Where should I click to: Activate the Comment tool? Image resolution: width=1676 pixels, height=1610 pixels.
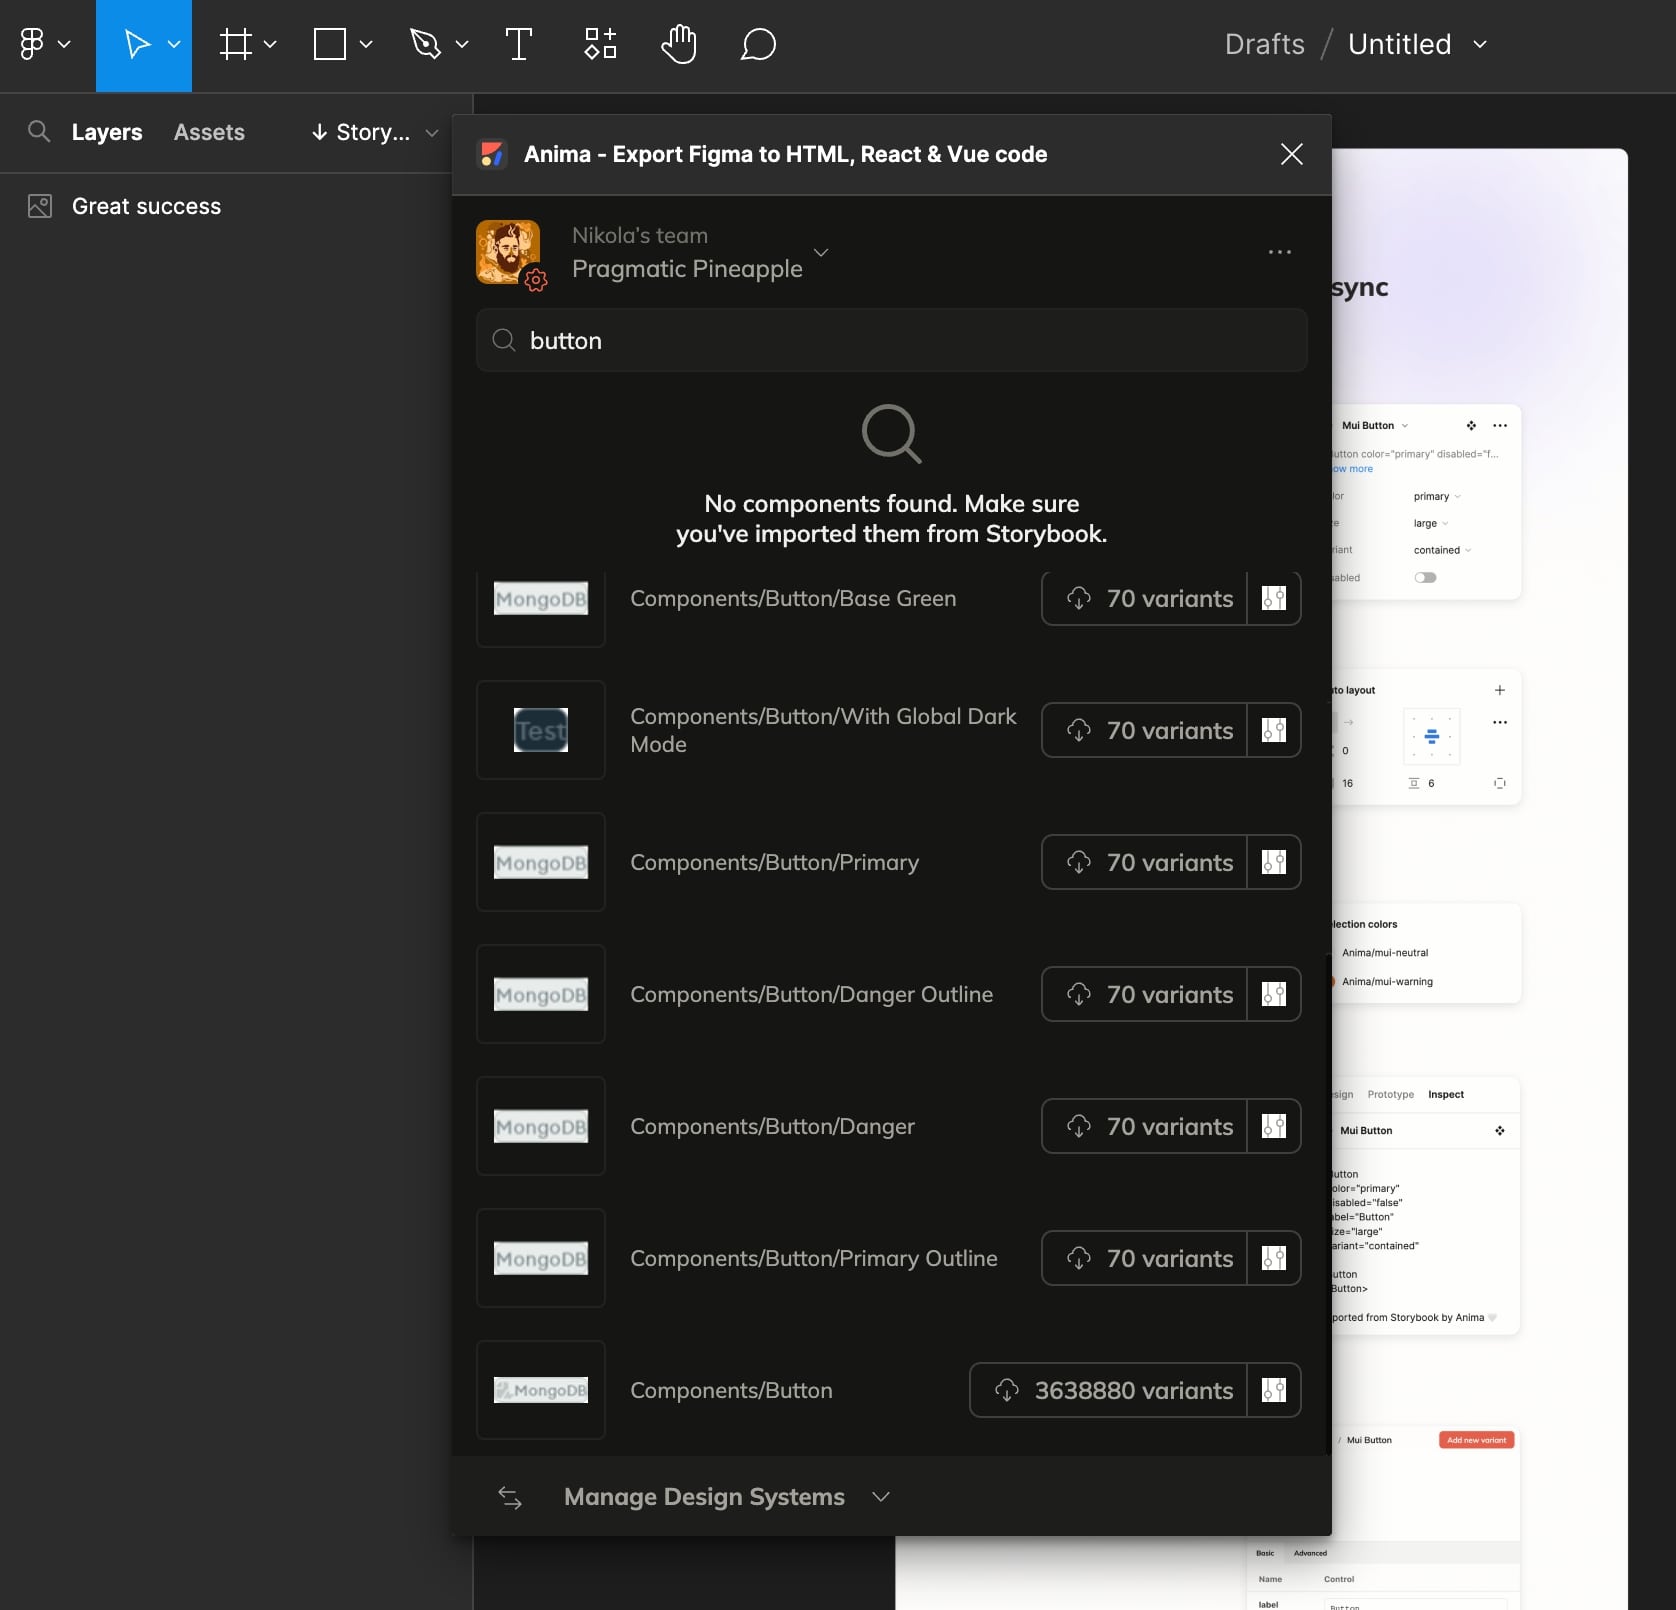point(758,45)
